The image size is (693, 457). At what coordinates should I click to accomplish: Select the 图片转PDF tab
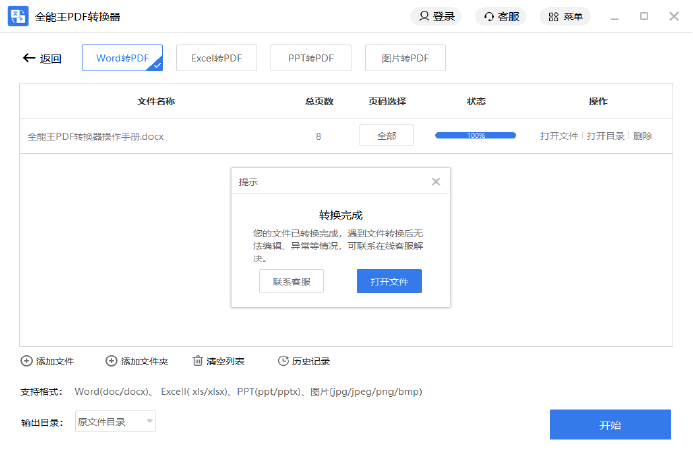(x=405, y=58)
